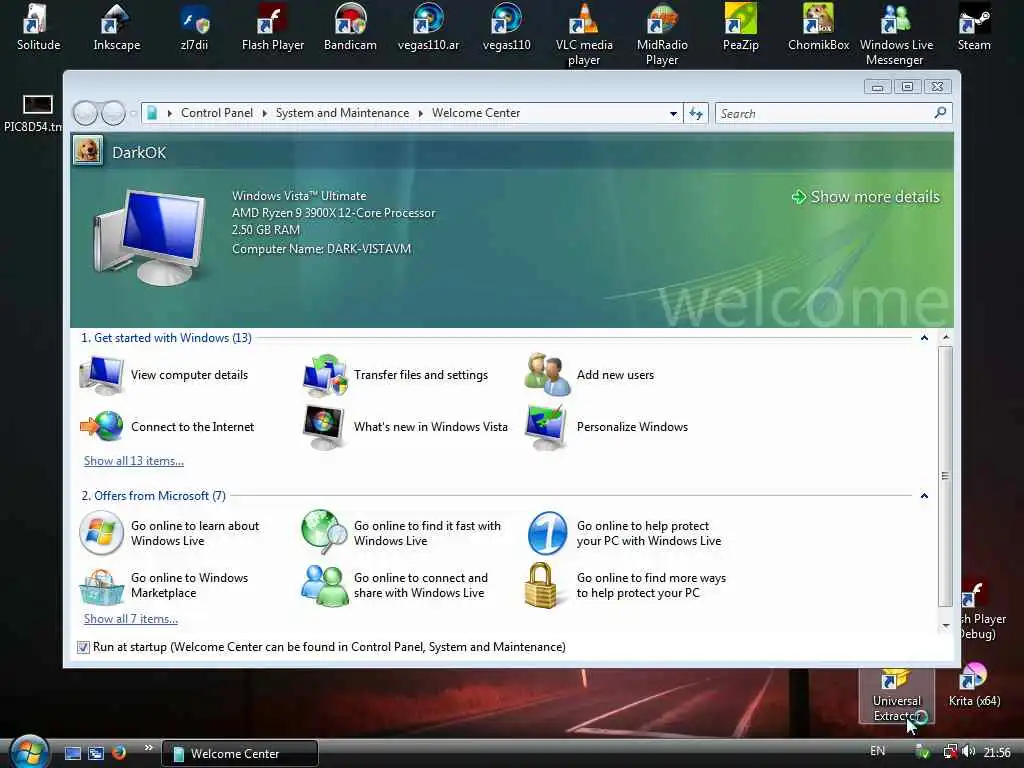Open Transfer files and settings icon
The image size is (1024, 768).
(x=325, y=375)
